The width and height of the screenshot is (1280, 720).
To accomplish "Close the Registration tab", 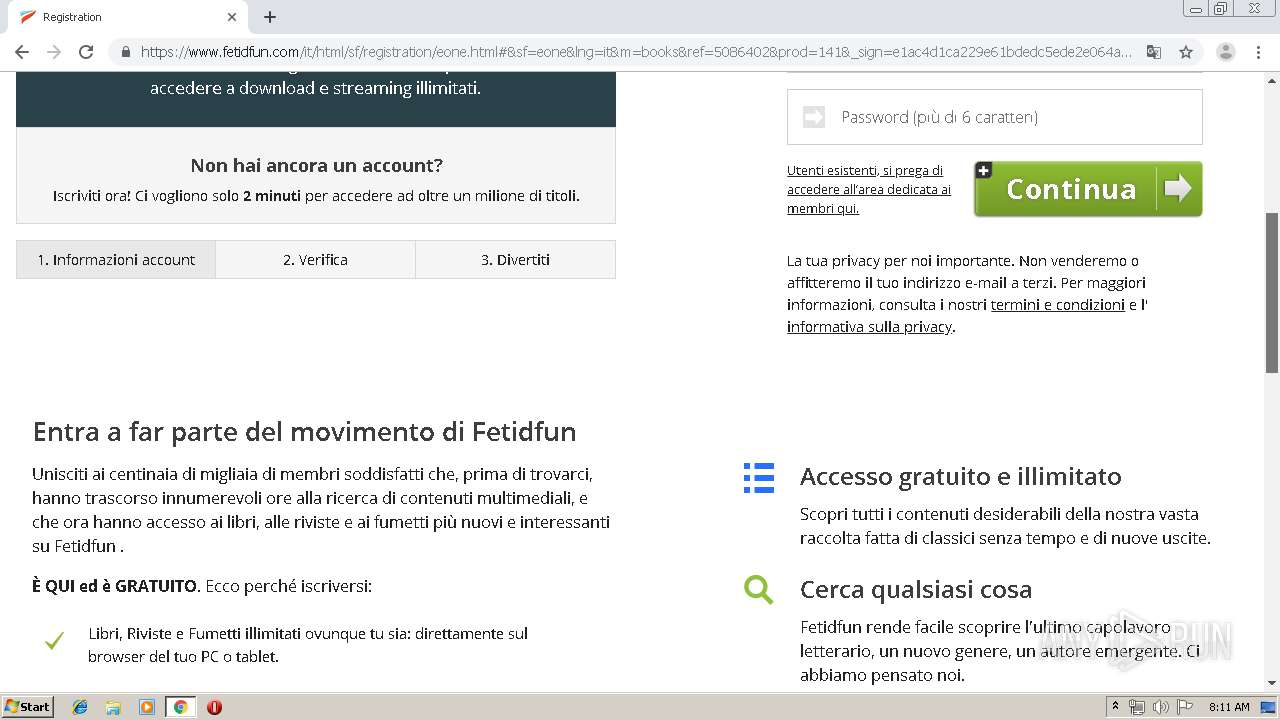I will tap(232, 17).
